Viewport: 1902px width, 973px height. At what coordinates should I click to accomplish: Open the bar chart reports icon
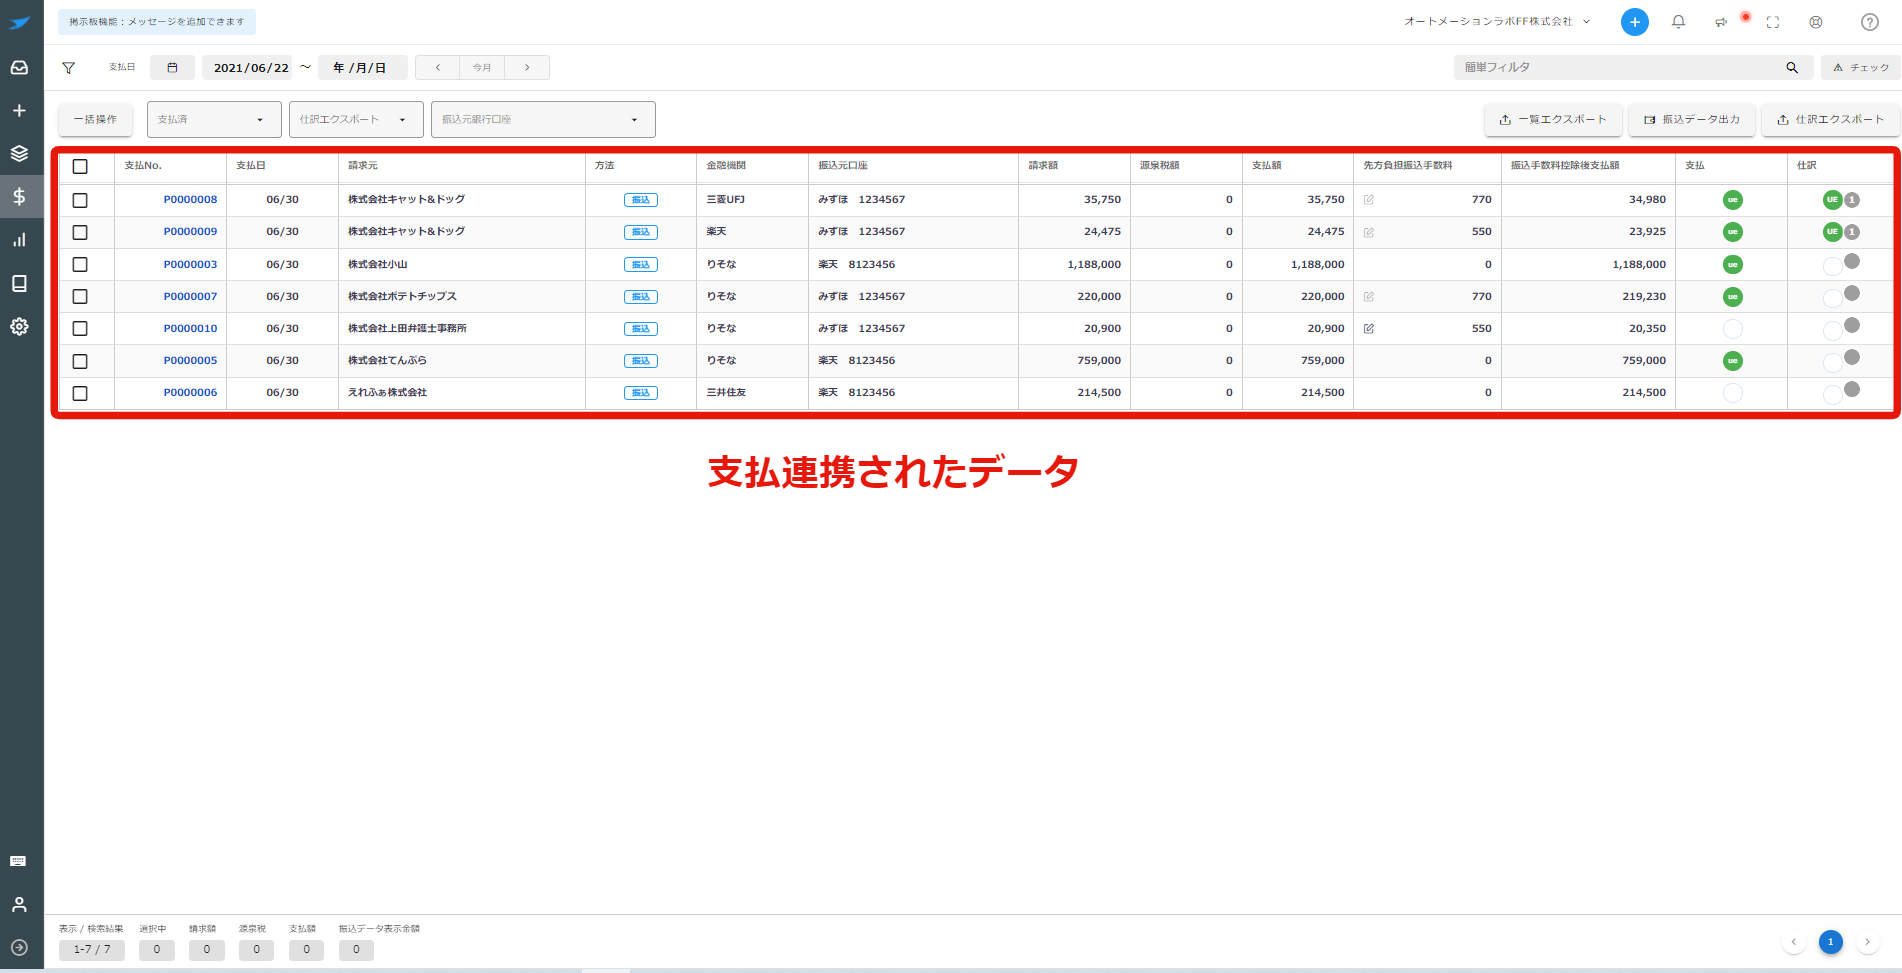[19, 240]
